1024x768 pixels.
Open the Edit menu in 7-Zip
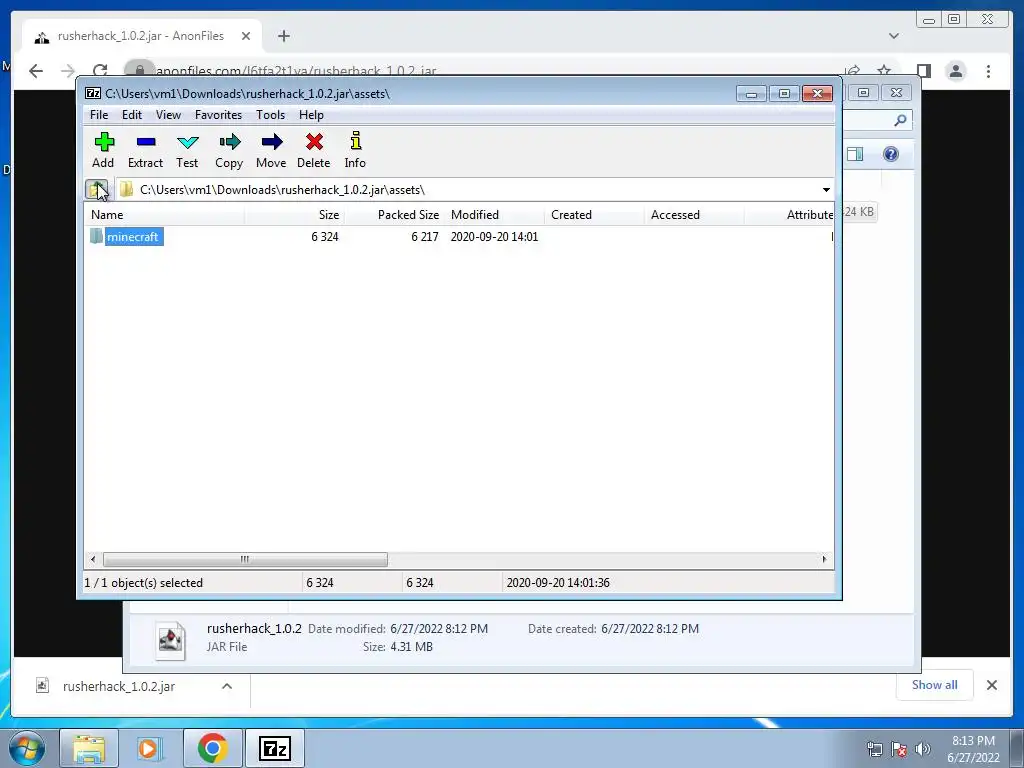(131, 115)
